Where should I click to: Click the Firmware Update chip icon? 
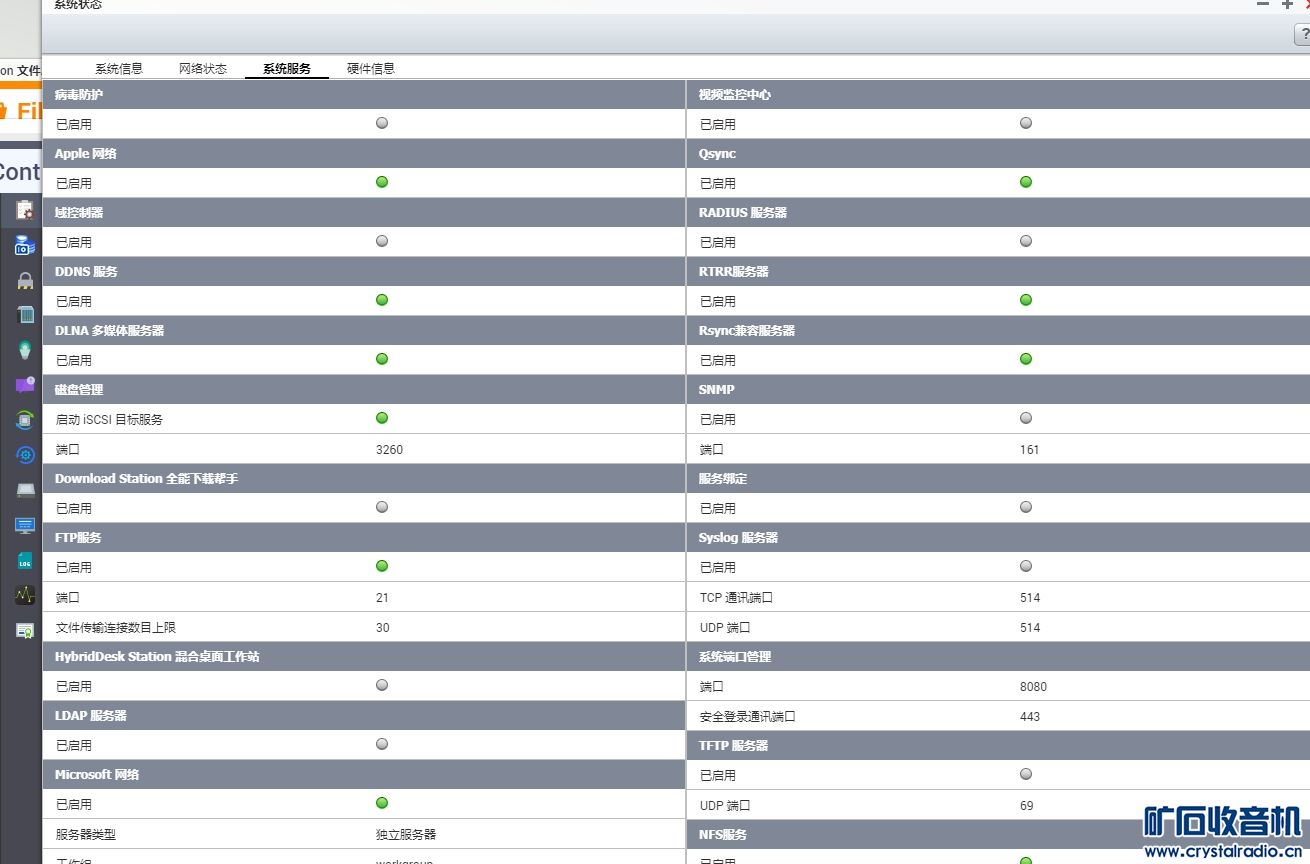coord(25,420)
